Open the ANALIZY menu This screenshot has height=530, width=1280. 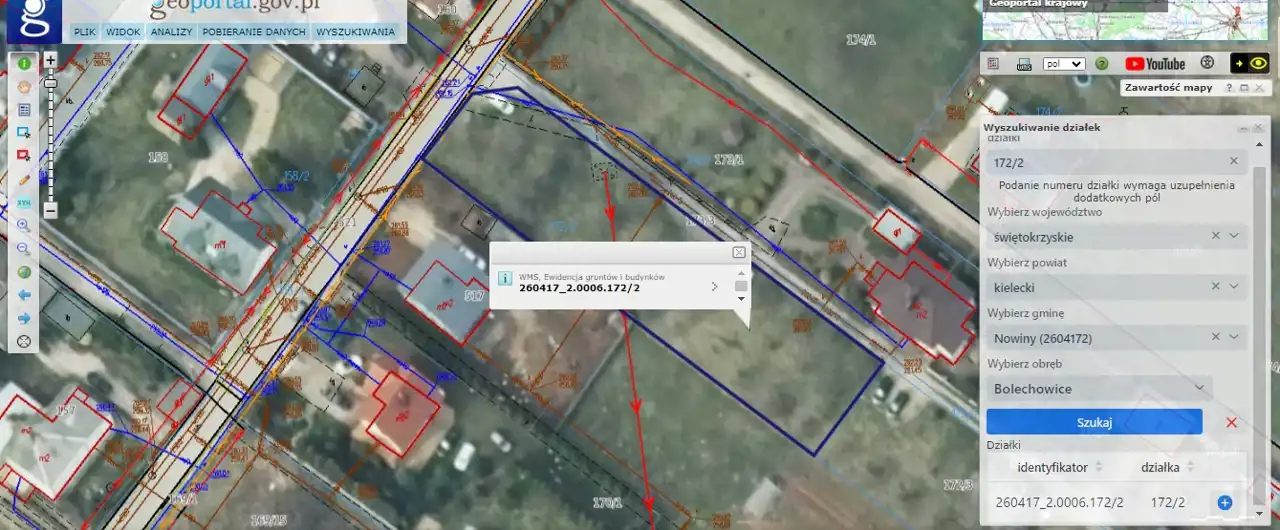point(171,32)
